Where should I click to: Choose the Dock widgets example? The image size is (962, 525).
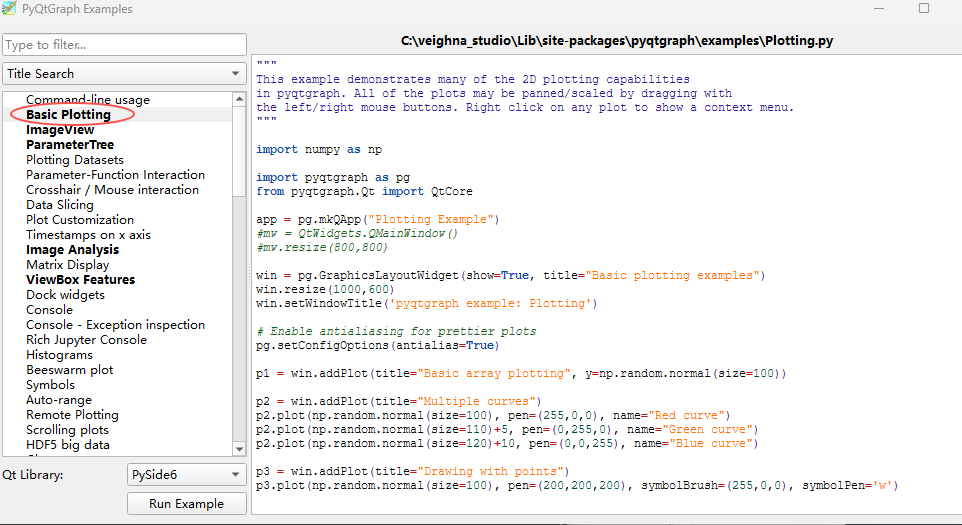(65, 295)
